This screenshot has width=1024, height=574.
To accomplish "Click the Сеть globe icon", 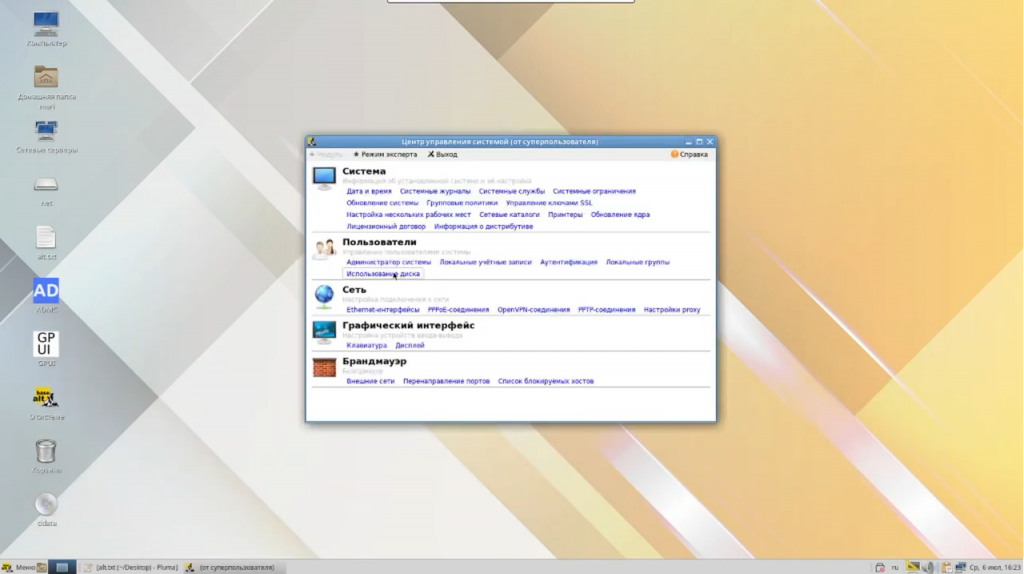I will (x=324, y=296).
